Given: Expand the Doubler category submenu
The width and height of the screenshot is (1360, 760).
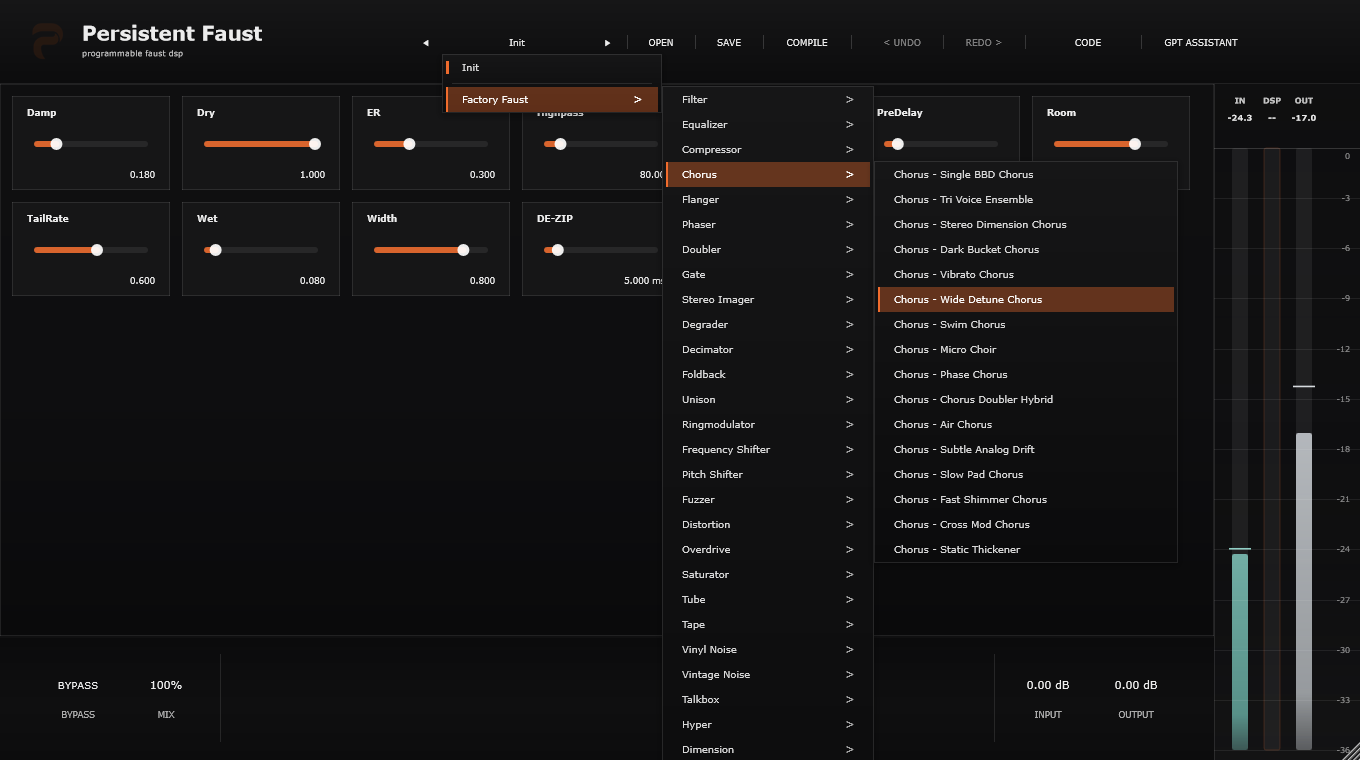Looking at the screenshot, I should [x=768, y=250].
